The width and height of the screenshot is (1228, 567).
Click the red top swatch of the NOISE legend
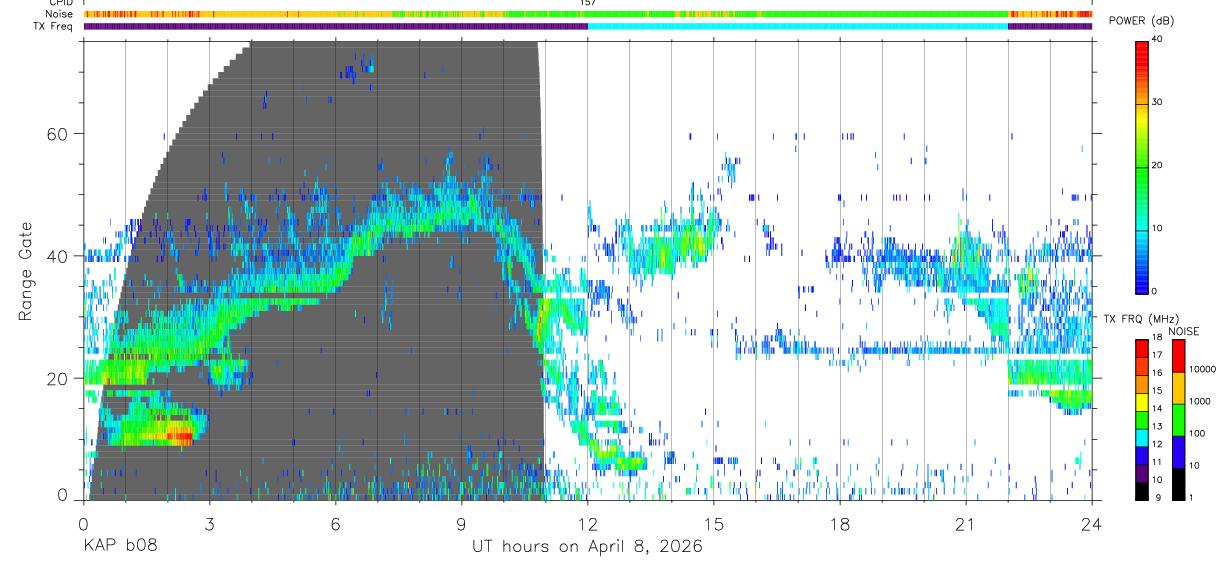(1178, 355)
